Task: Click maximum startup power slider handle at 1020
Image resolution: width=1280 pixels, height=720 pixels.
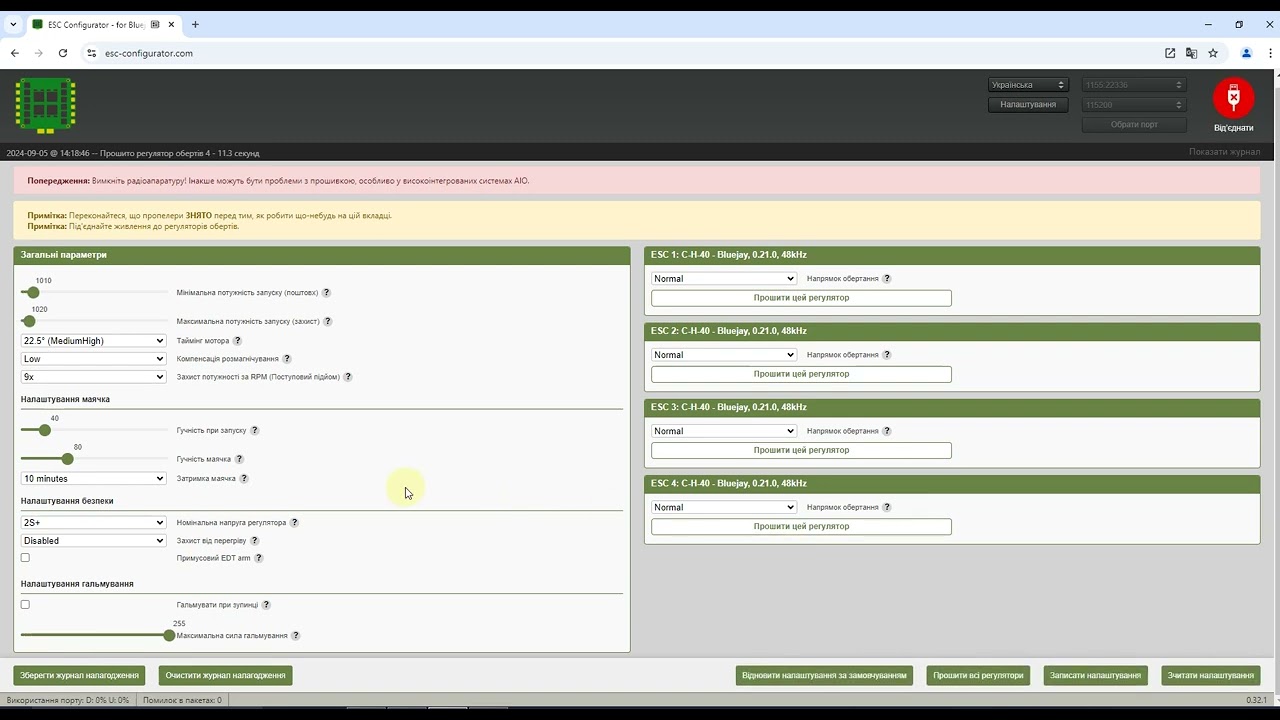Action: tap(29, 322)
